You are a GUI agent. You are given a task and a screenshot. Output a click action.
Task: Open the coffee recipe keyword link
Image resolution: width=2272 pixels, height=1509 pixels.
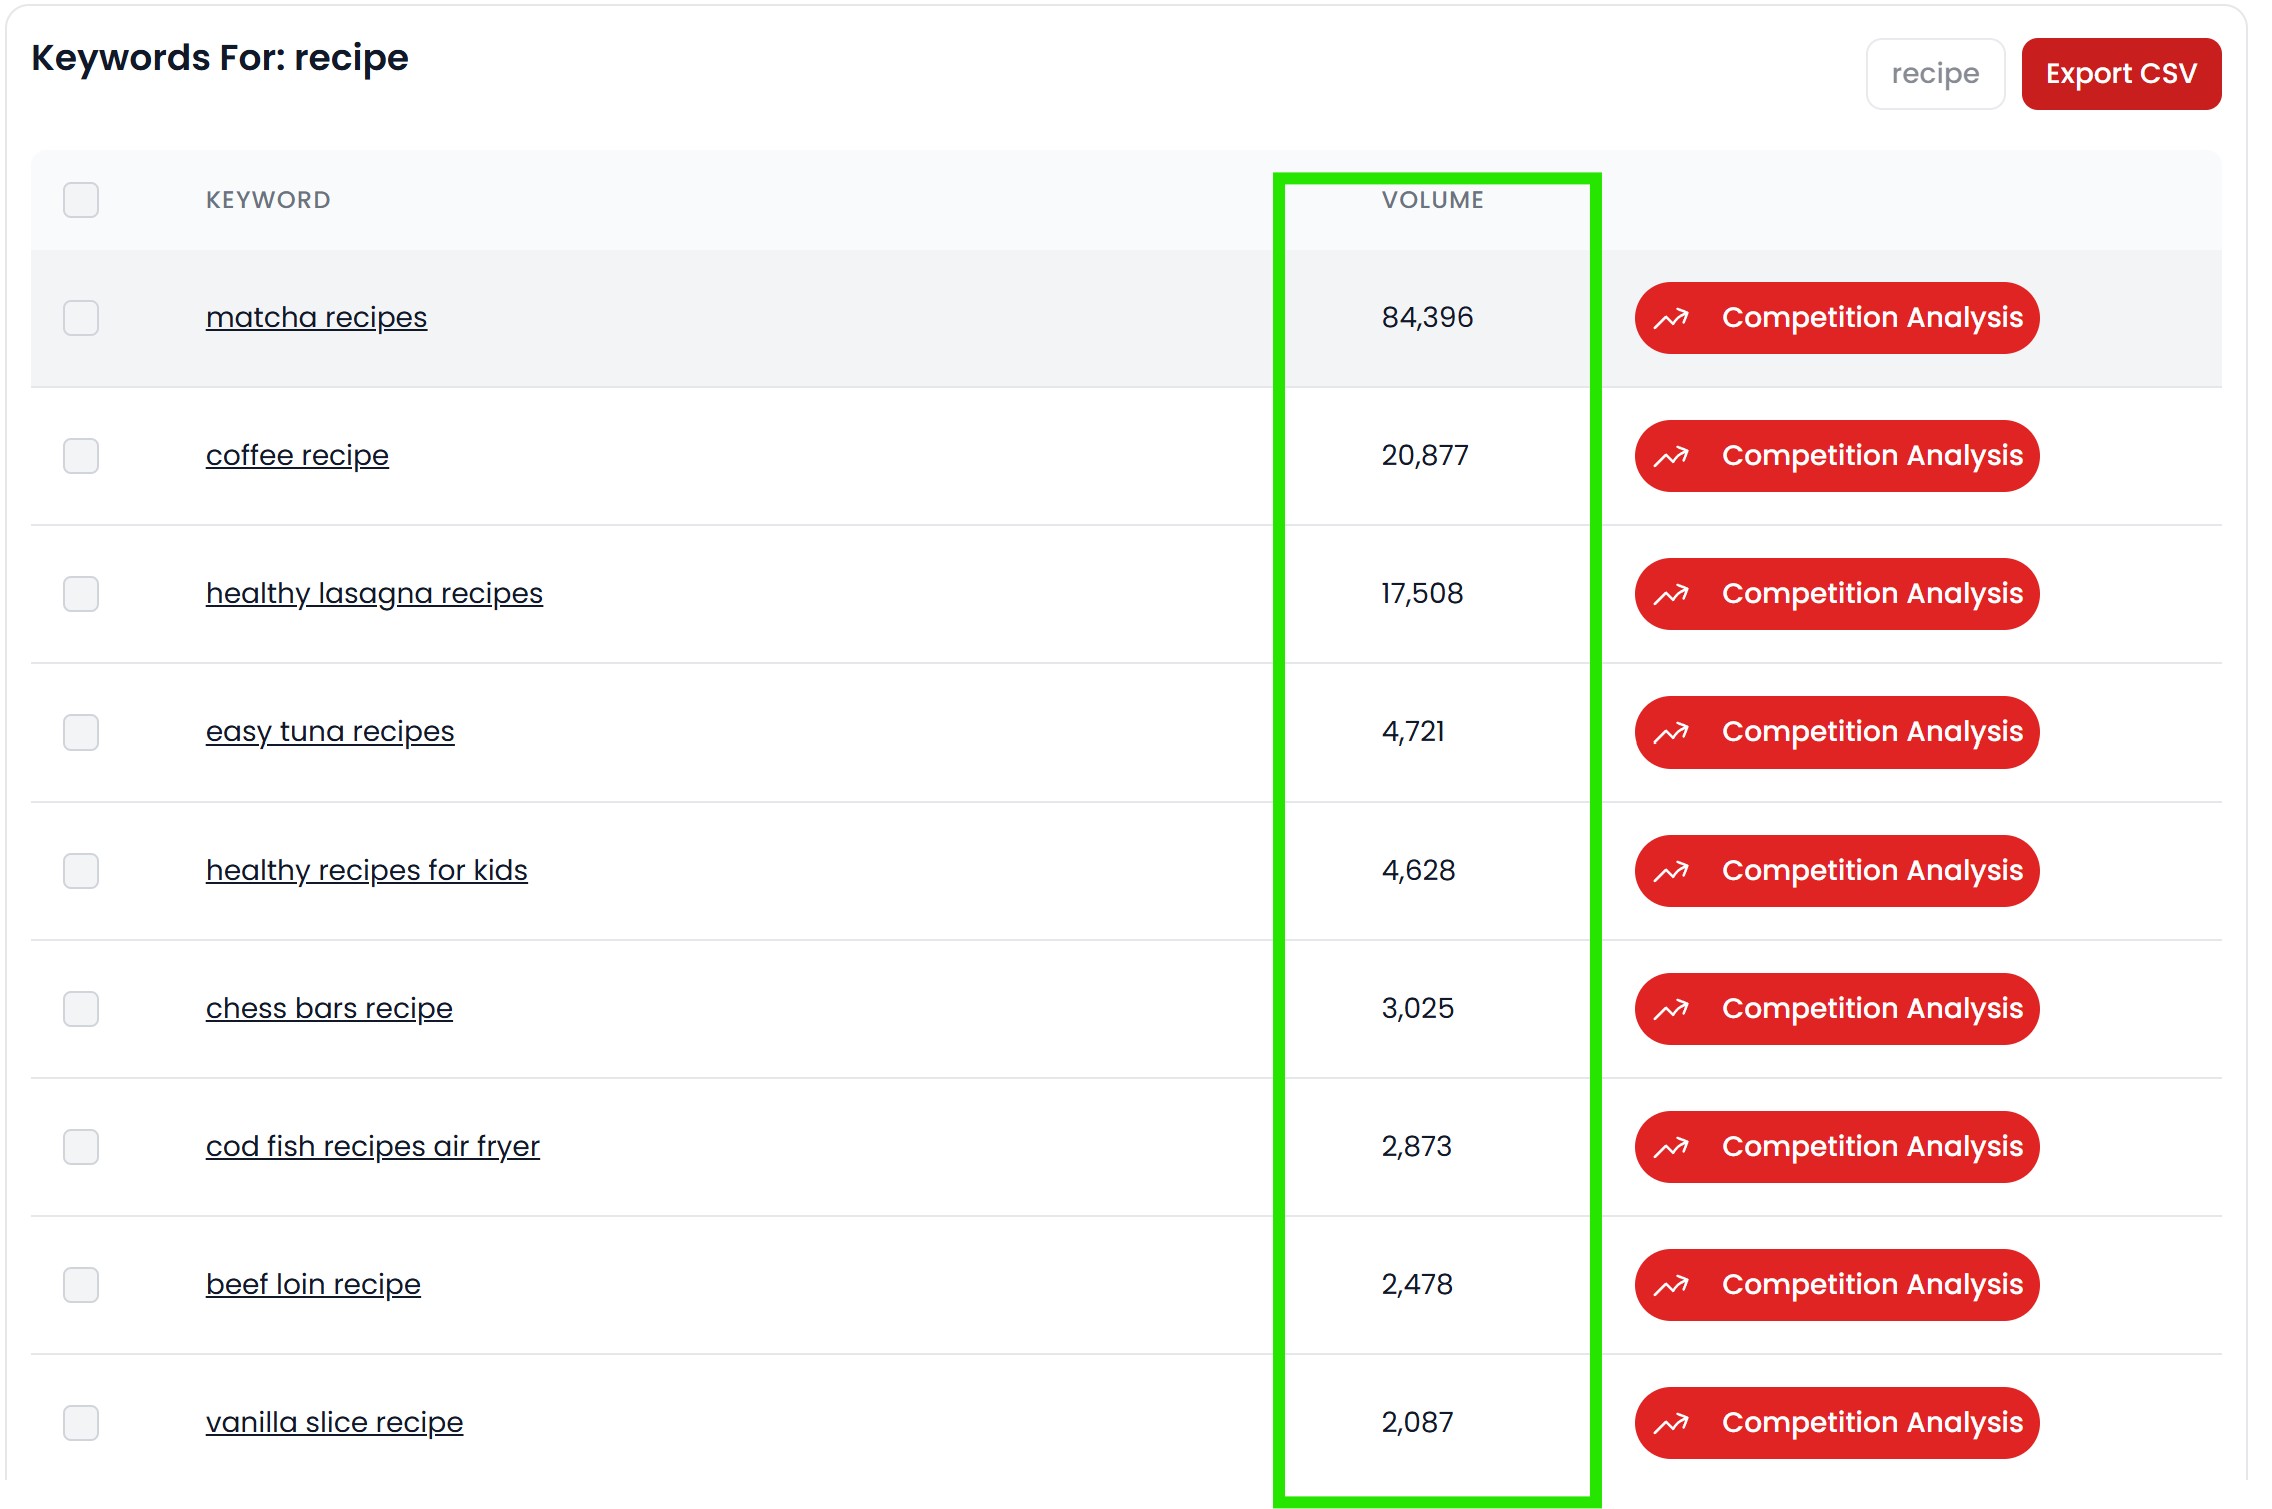297,456
